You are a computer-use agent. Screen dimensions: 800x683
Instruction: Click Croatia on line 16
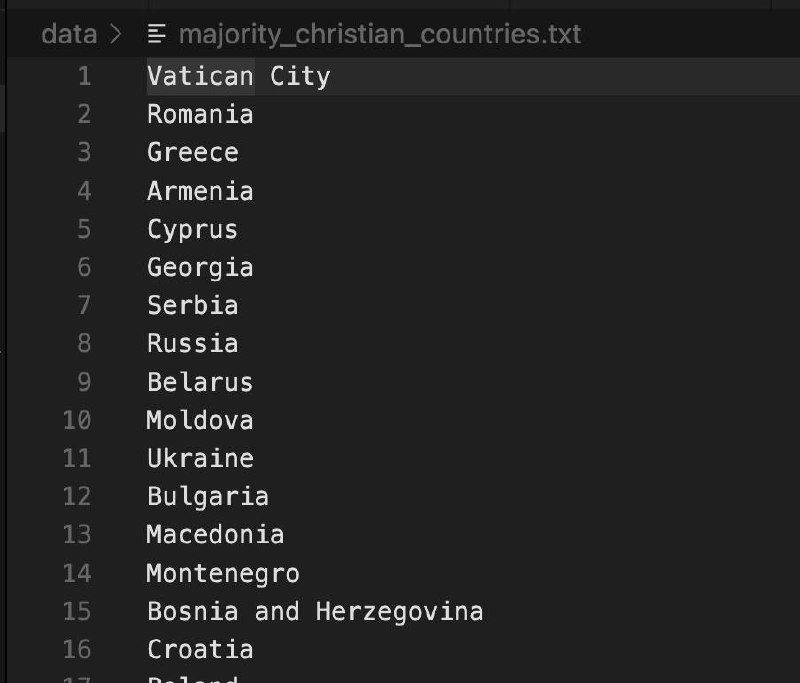200,649
